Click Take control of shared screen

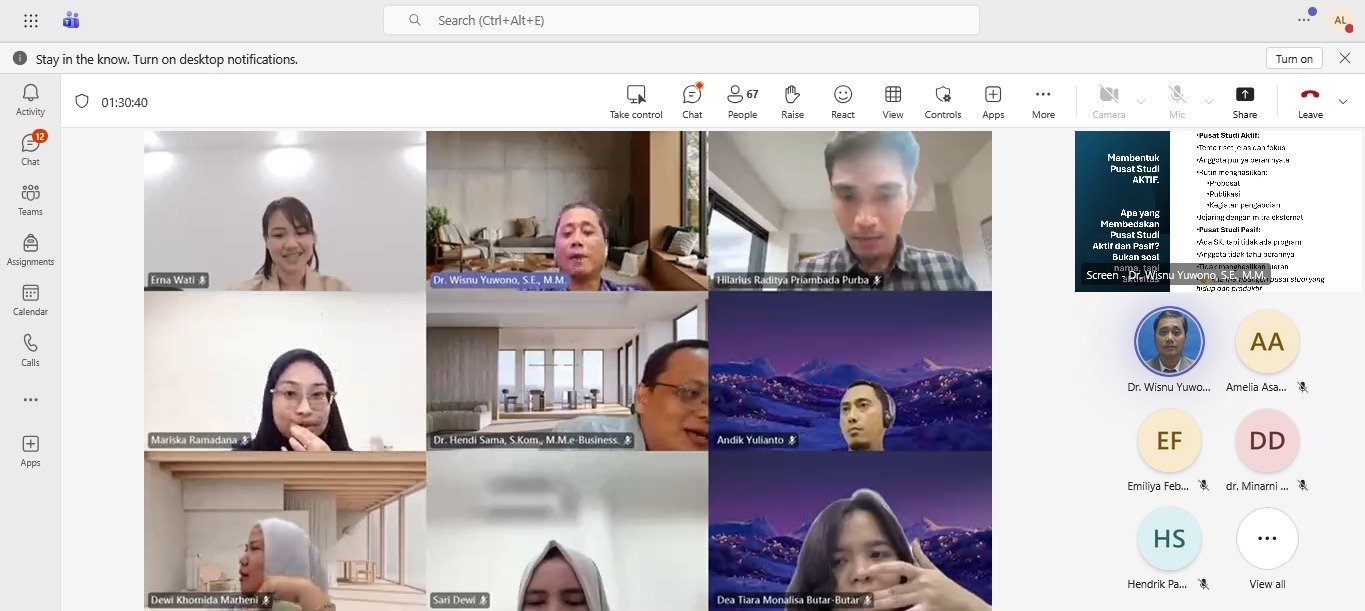coord(636,101)
